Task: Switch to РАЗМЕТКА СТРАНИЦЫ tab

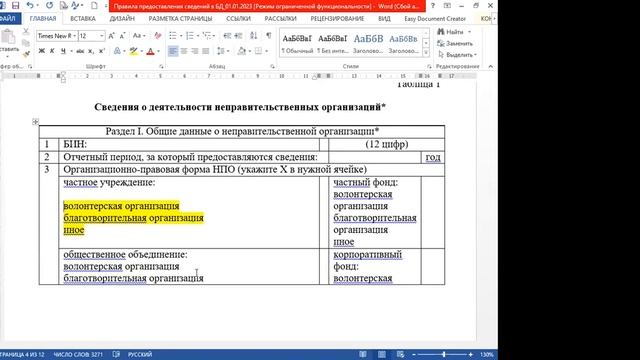Action: [180, 19]
